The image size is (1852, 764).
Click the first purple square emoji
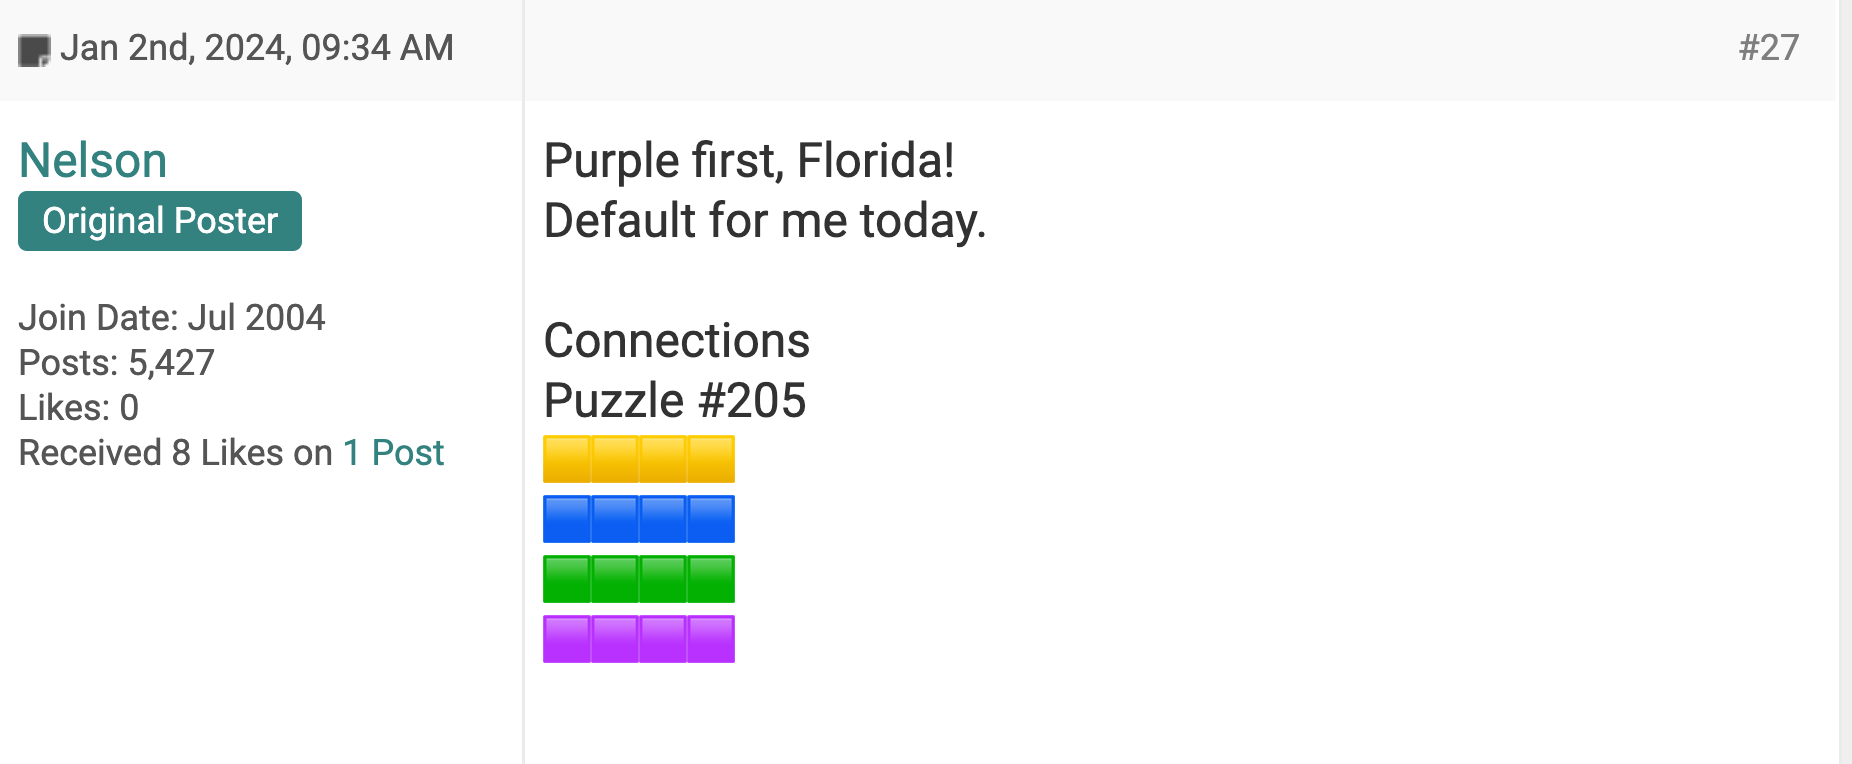pyautogui.click(x=567, y=639)
